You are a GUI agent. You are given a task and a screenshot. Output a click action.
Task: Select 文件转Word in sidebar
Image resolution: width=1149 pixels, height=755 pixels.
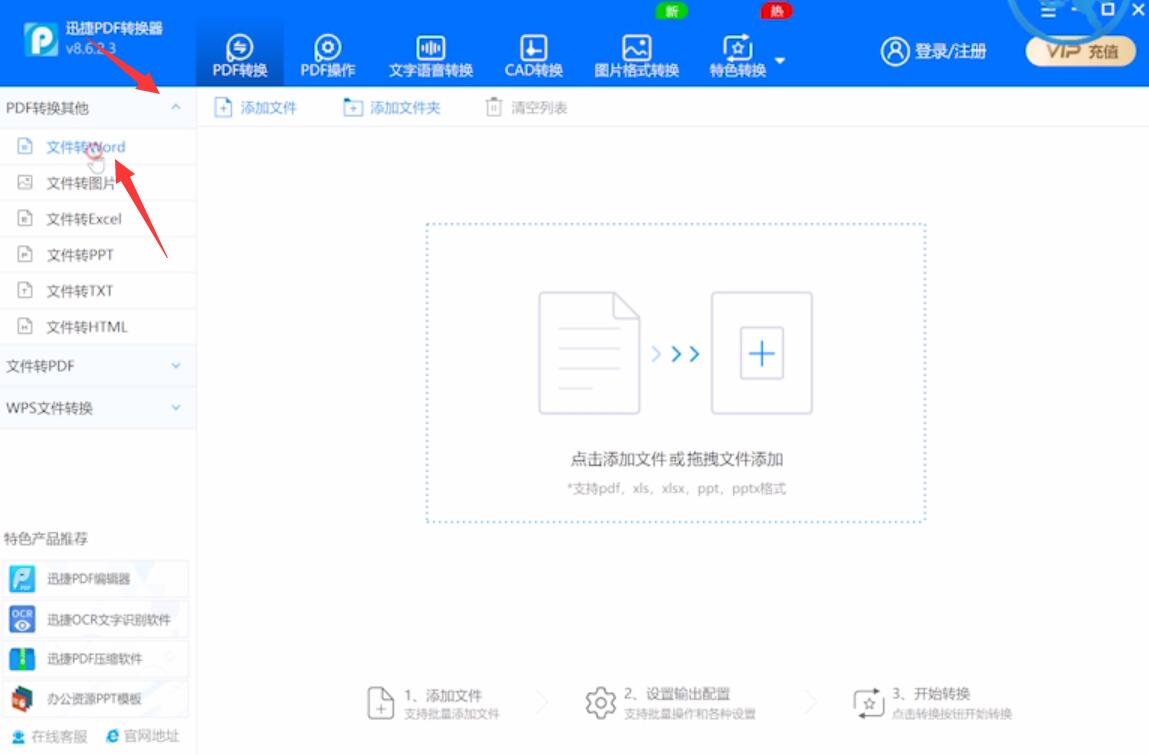point(98,147)
